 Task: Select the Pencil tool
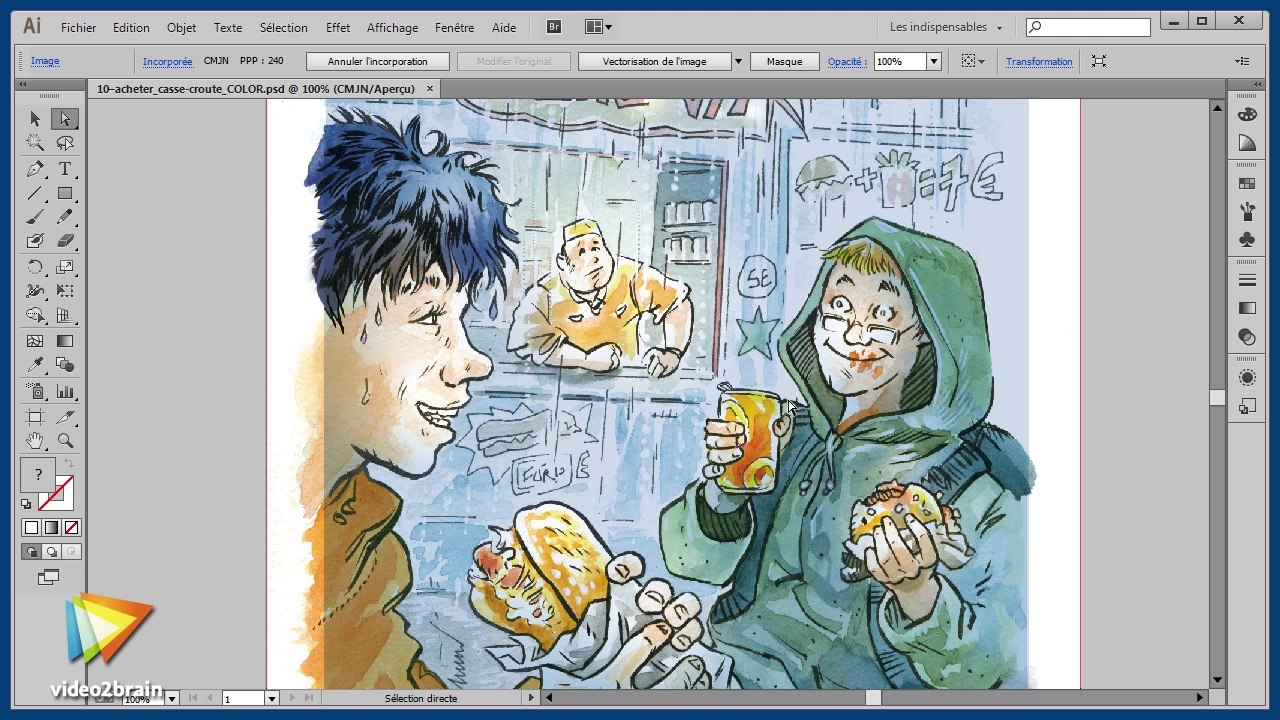coord(65,217)
